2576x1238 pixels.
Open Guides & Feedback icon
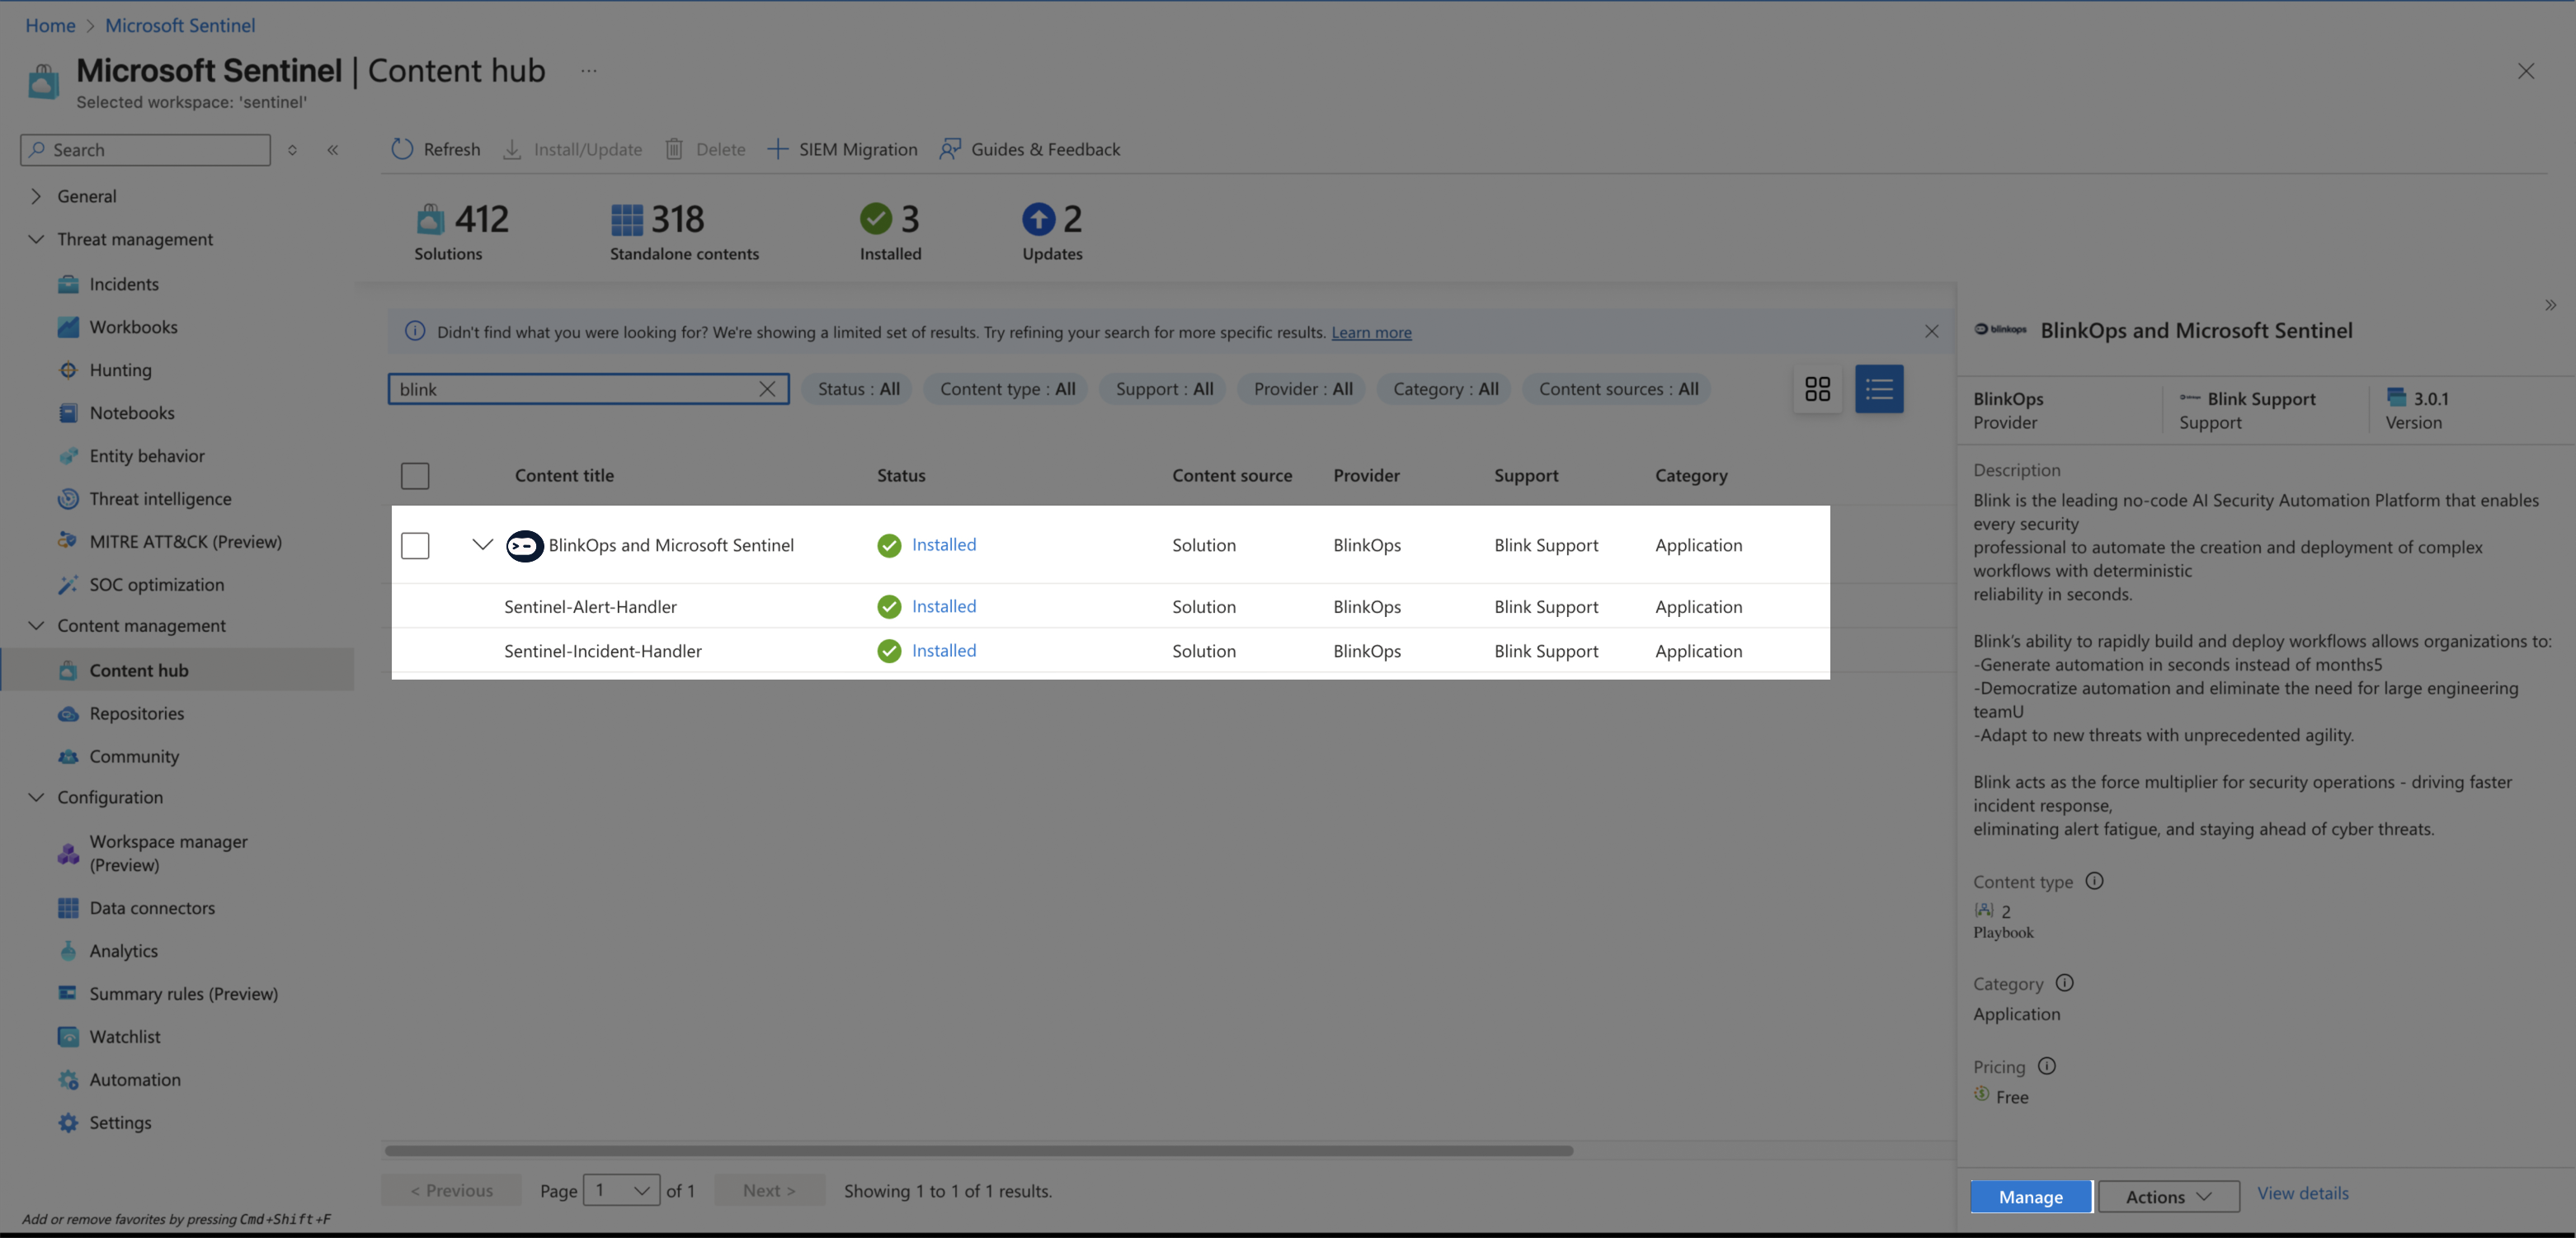[x=950, y=149]
